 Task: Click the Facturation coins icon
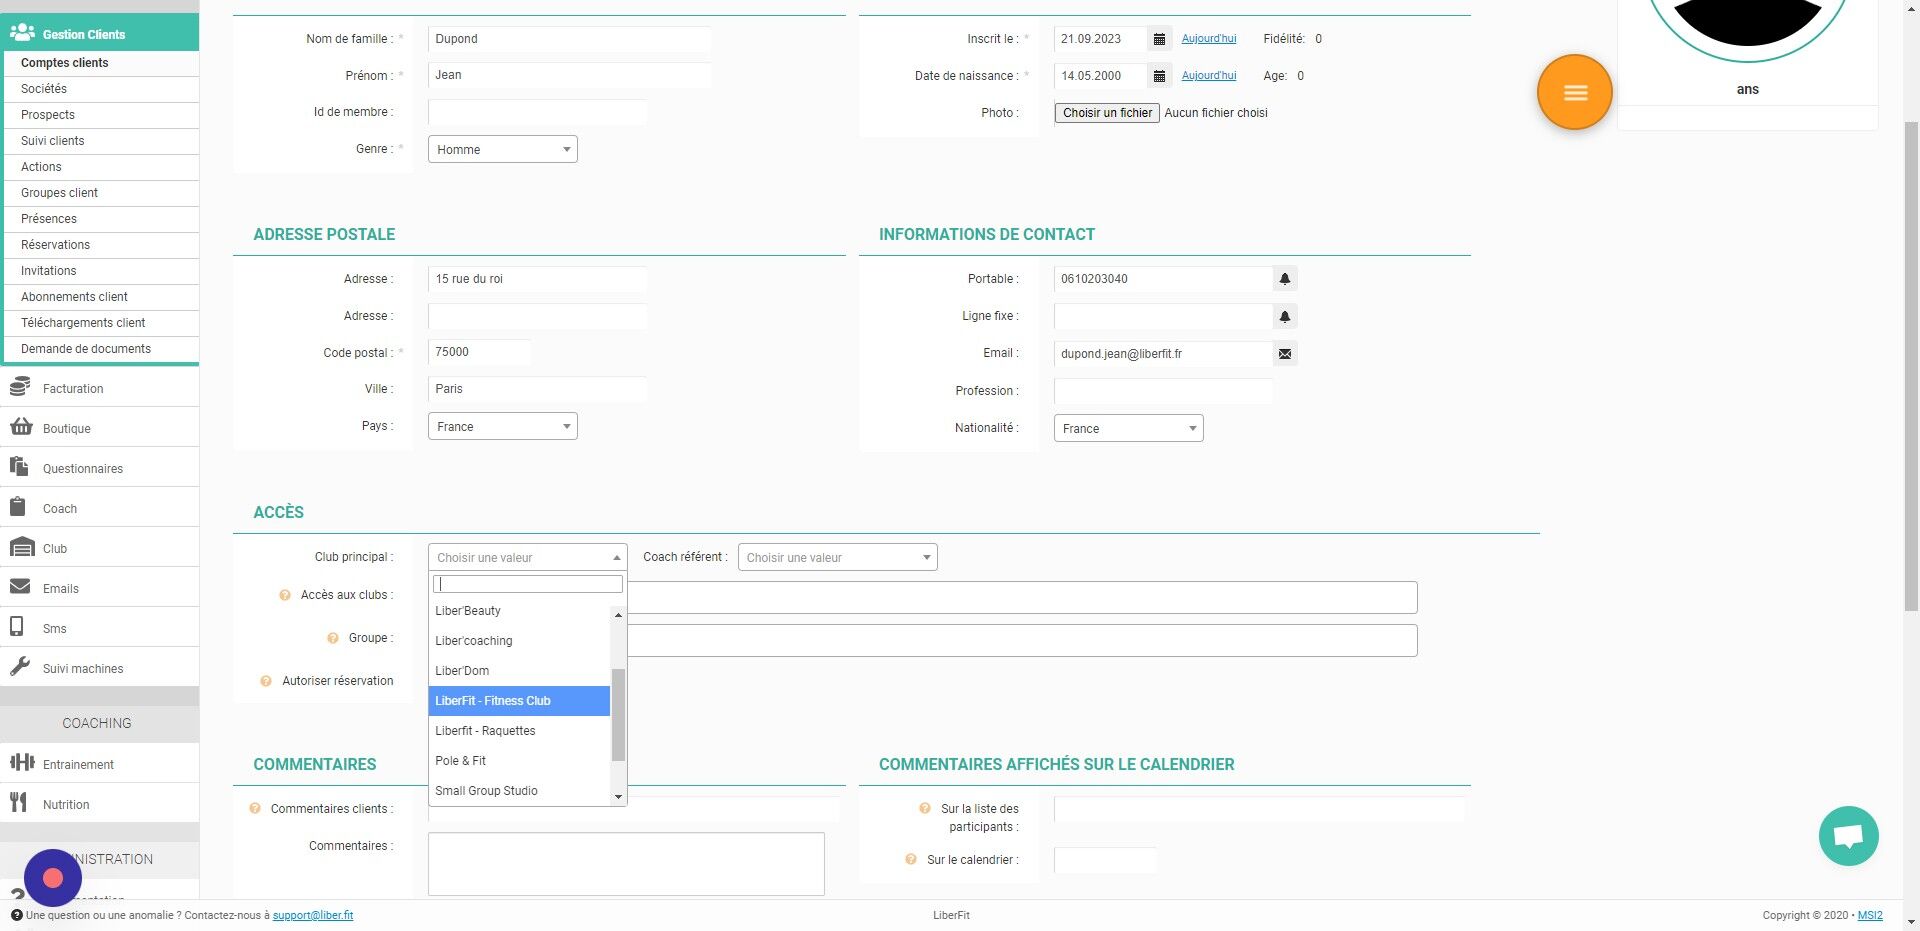click(20, 387)
